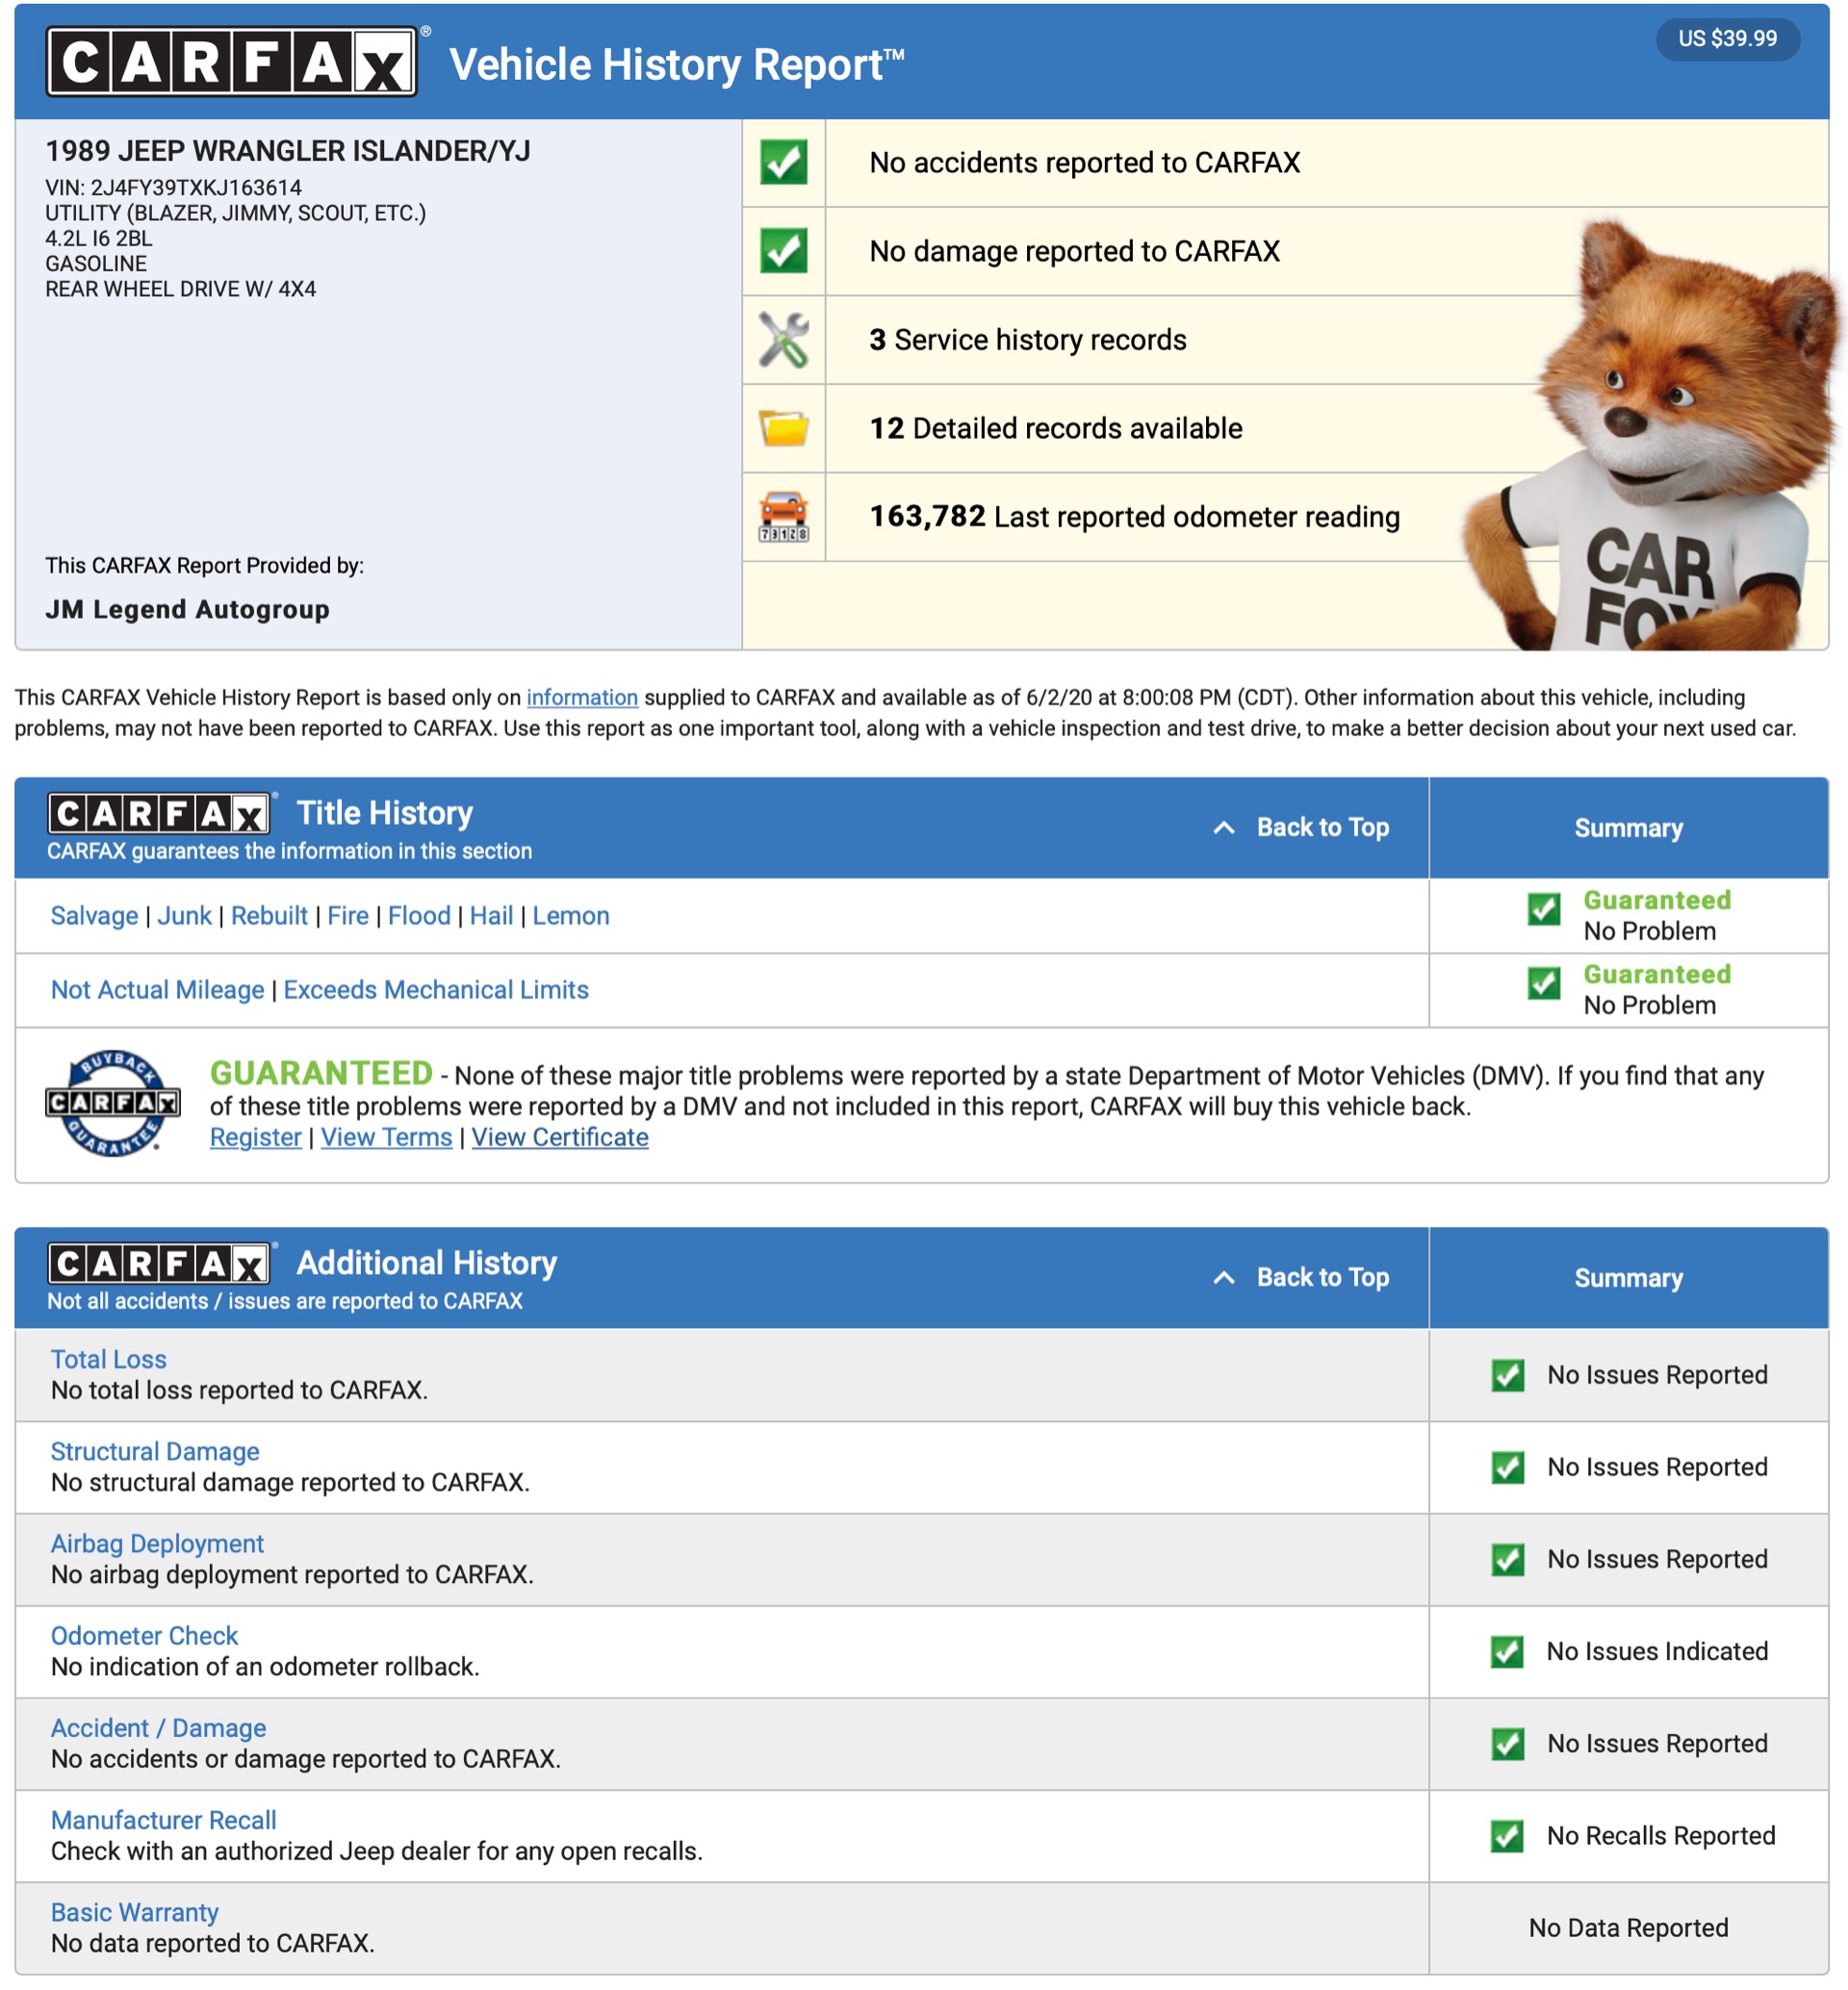This screenshot has height=1990, width=1848.
Task: Click 'No damage reported to CARFAX' text
Action: coord(1074,251)
